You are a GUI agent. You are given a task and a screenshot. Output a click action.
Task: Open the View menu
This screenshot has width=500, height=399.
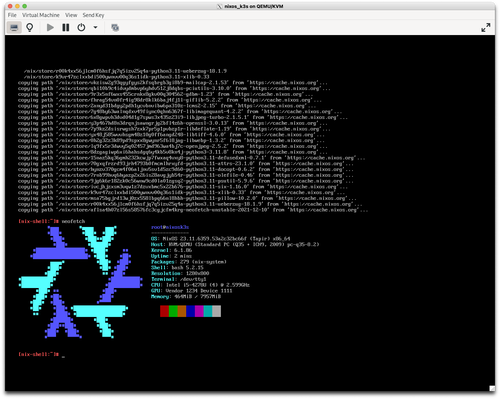[x=71, y=15]
